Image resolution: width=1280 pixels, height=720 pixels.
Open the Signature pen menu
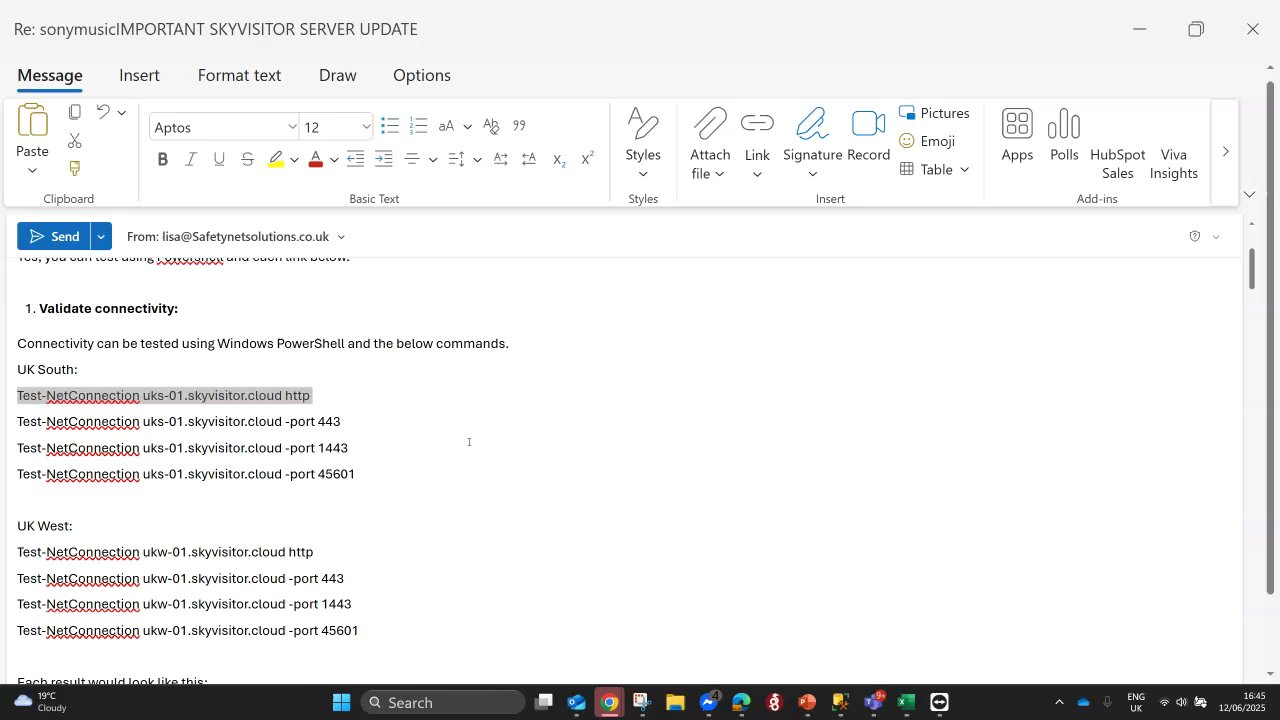pos(812,143)
